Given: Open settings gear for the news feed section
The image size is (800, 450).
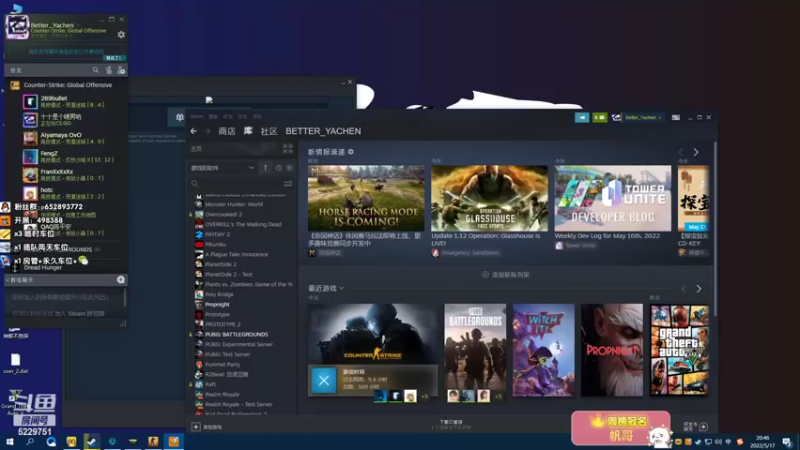Looking at the screenshot, I should click(x=351, y=152).
